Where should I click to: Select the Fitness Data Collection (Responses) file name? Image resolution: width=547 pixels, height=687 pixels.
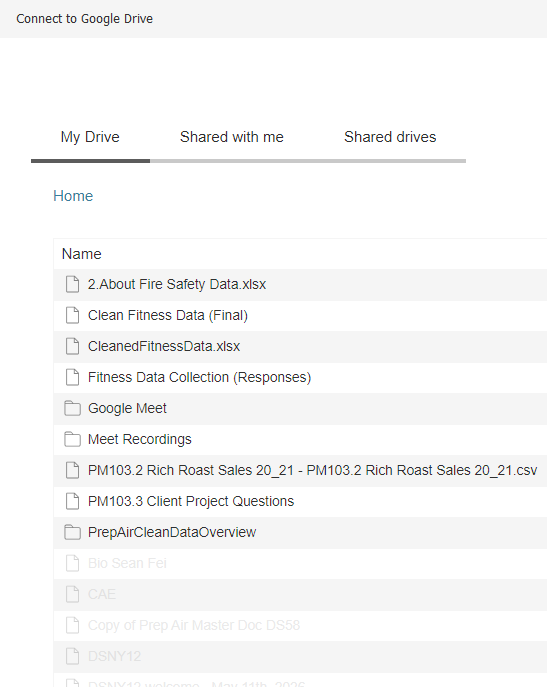[x=199, y=377]
